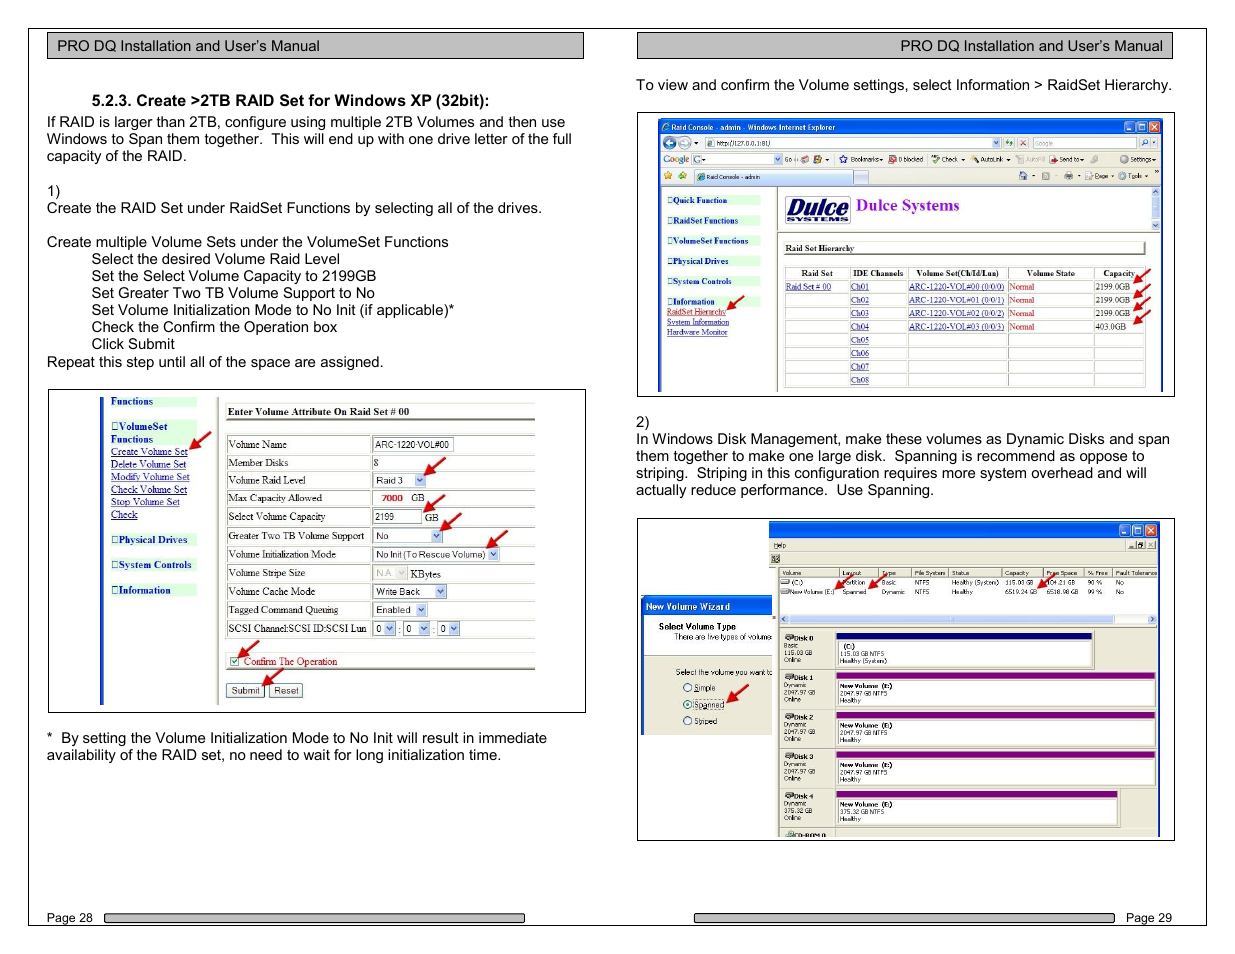Click the Disk 3 icon in Disk Management
The image size is (1235, 954).
click(x=789, y=756)
